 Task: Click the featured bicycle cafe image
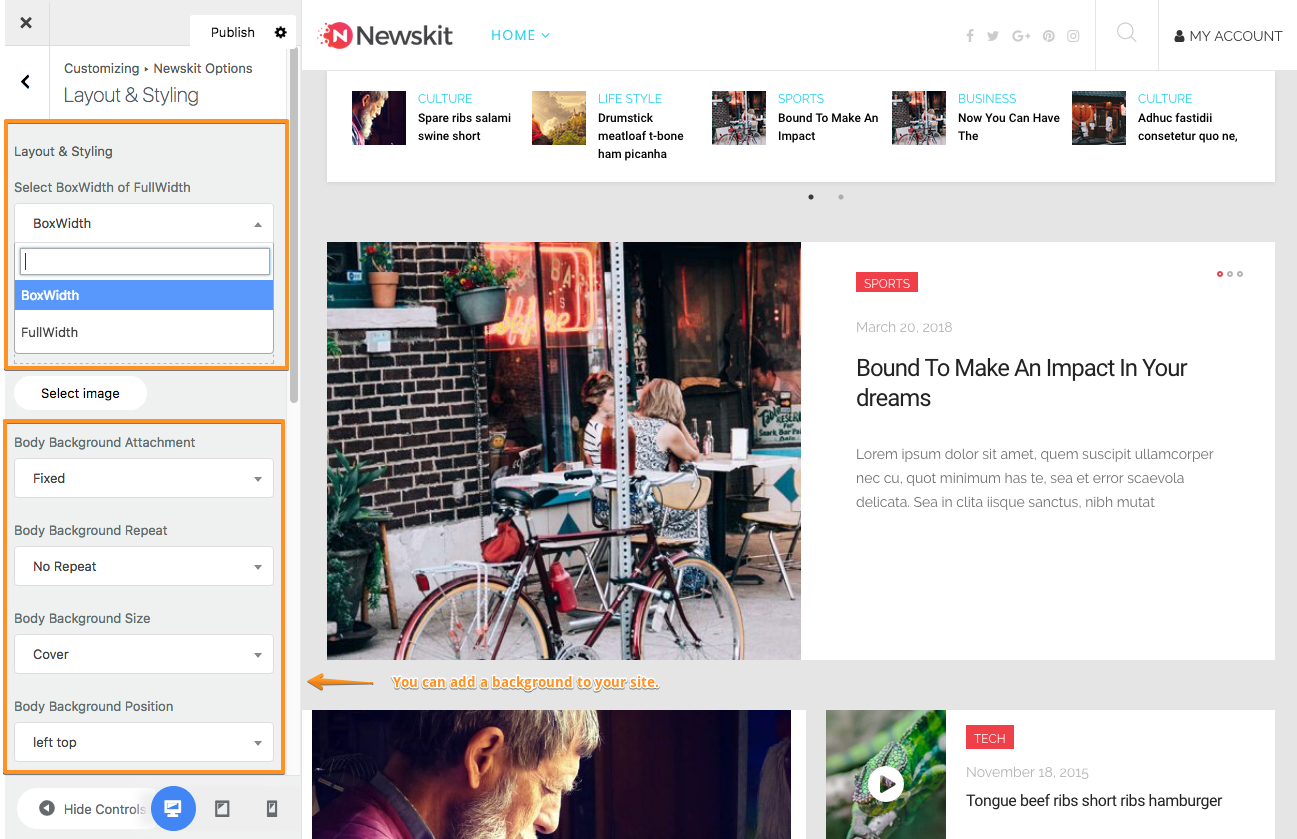click(564, 451)
